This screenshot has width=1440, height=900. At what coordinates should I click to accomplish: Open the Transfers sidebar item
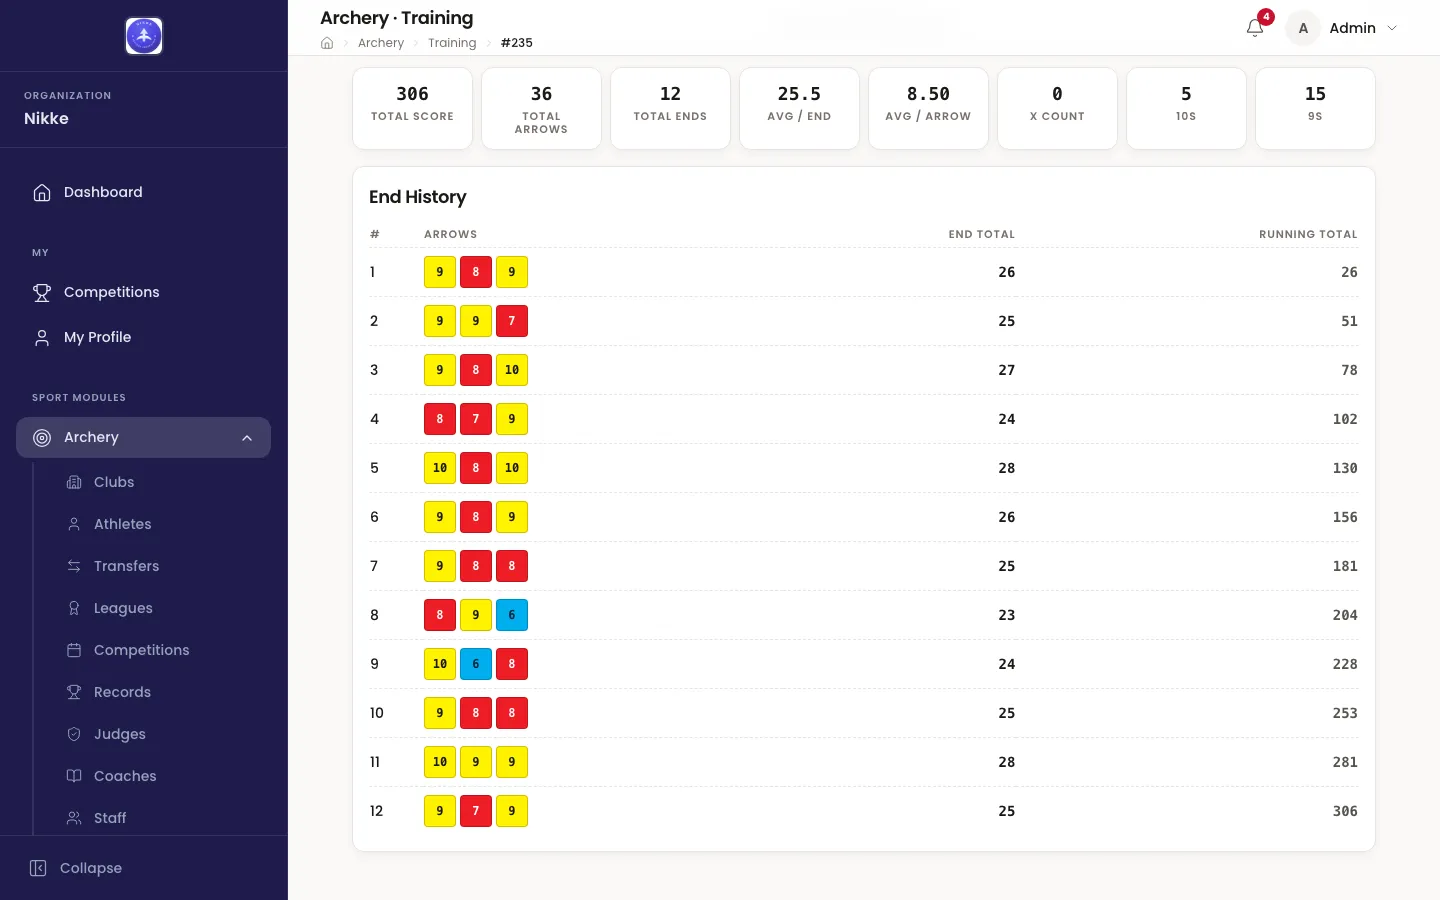[x=152, y=566]
